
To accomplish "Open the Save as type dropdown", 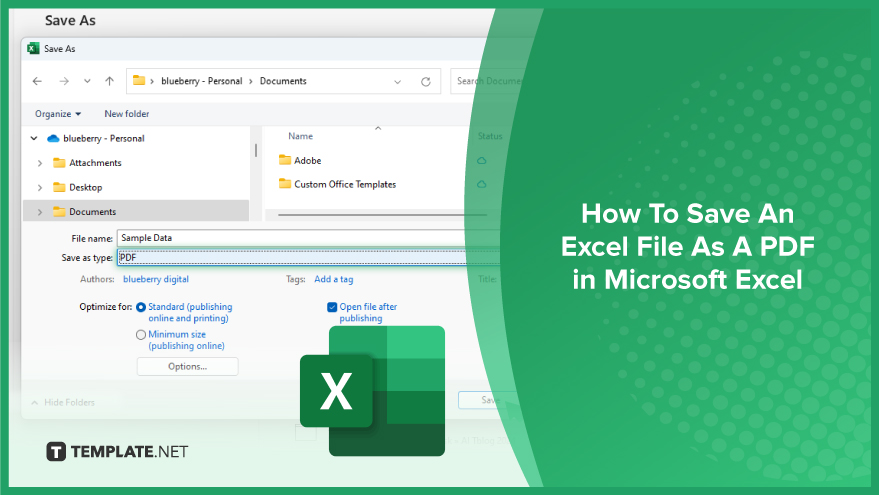I will (308, 258).
